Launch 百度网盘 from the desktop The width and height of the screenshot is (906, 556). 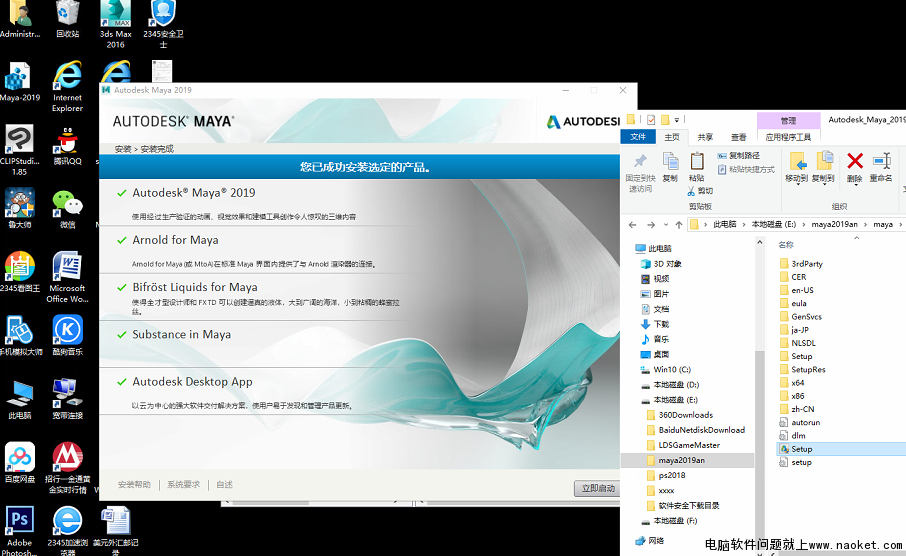coord(20,463)
